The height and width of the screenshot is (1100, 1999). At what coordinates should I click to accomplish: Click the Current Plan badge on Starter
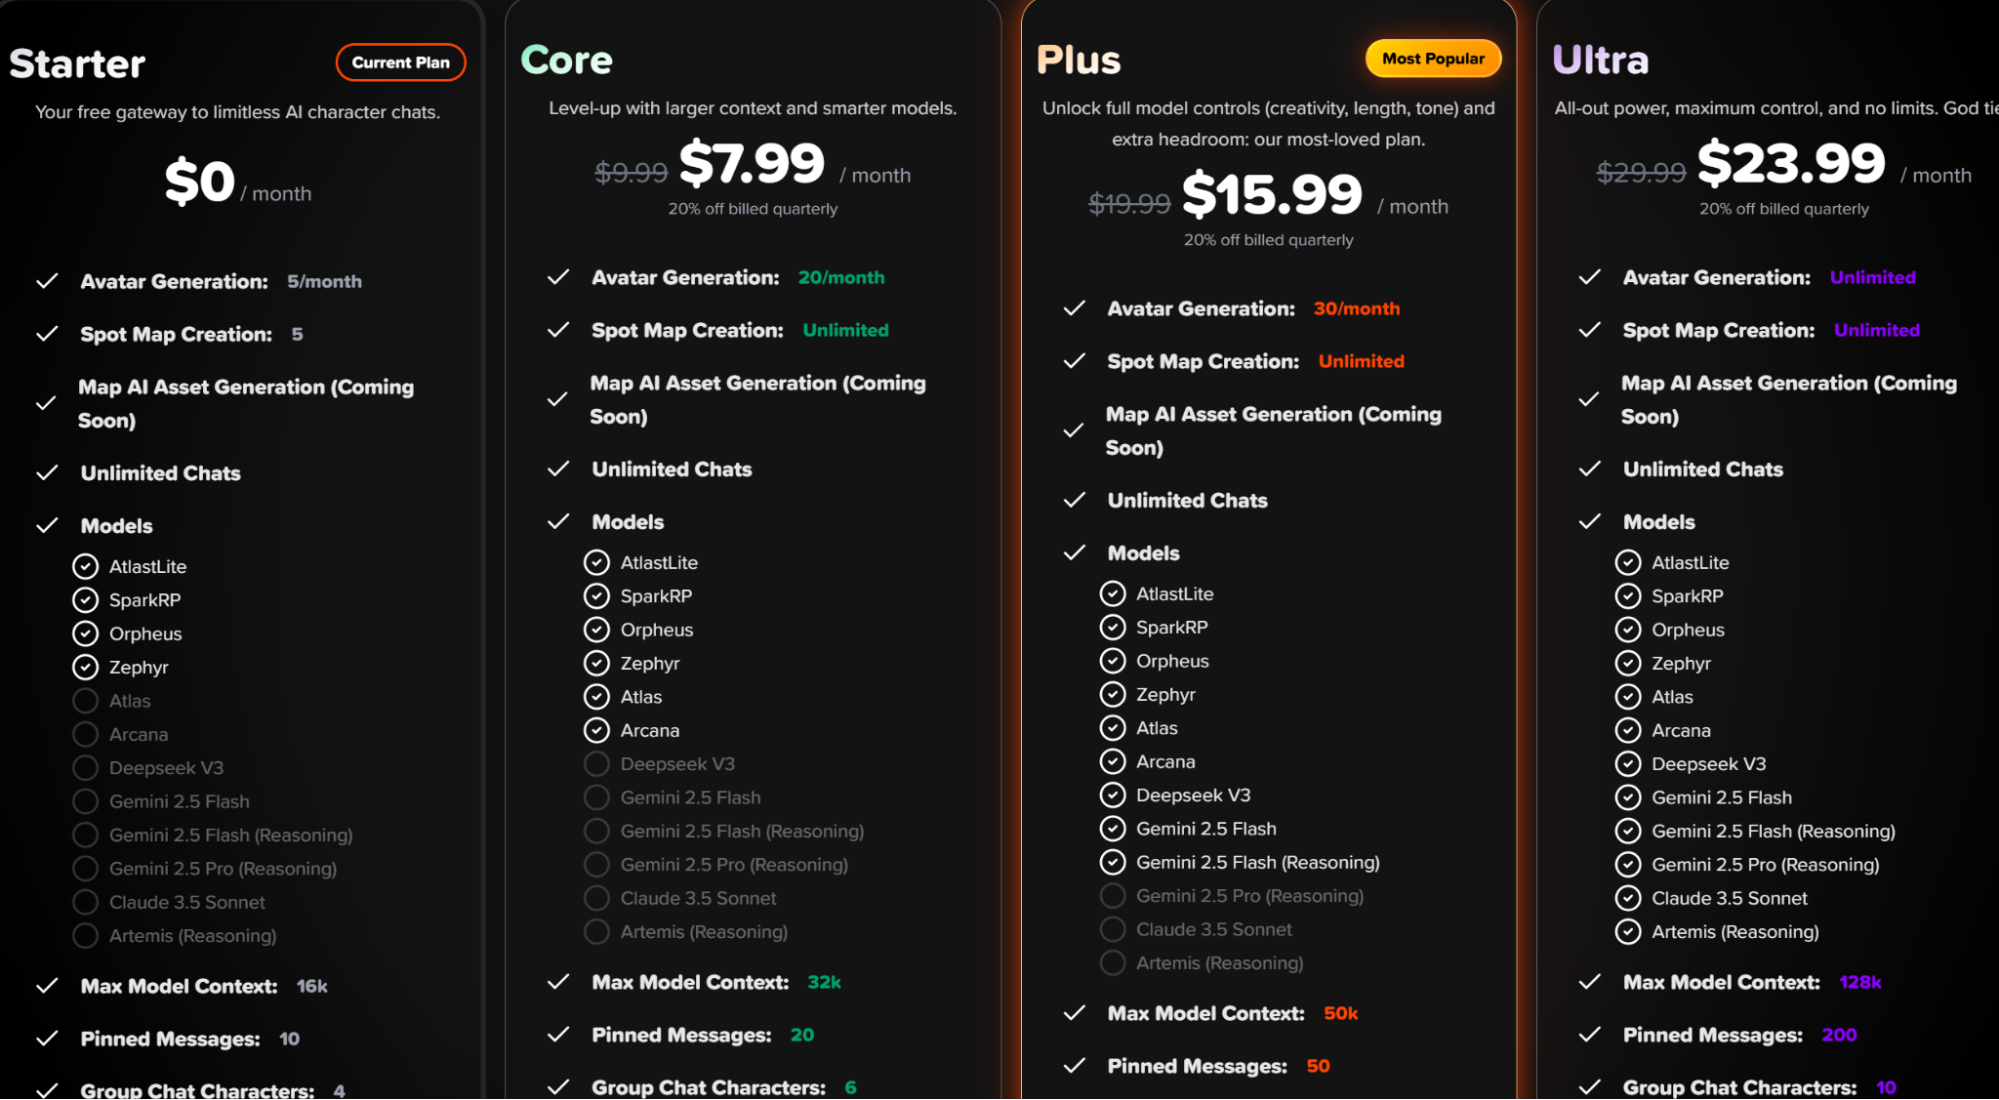(400, 62)
